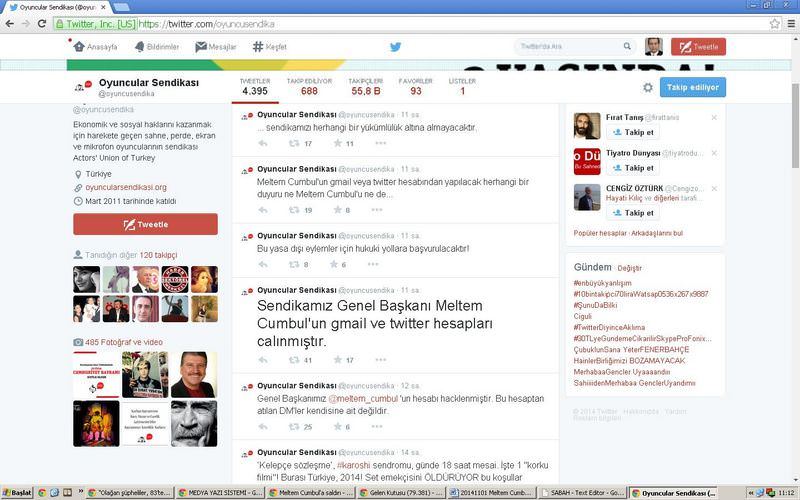
Task: Reply to the 'Bu yasa dışı eylemler' tweet
Action: pos(263,264)
